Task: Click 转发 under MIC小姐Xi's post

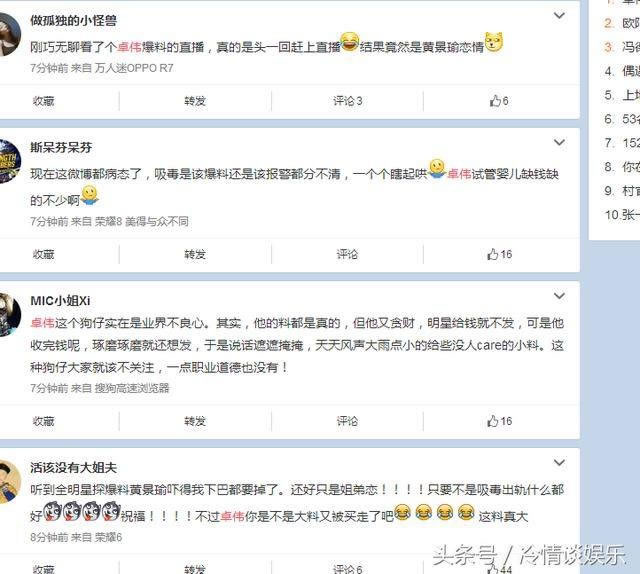Action: pyautogui.click(x=195, y=421)
